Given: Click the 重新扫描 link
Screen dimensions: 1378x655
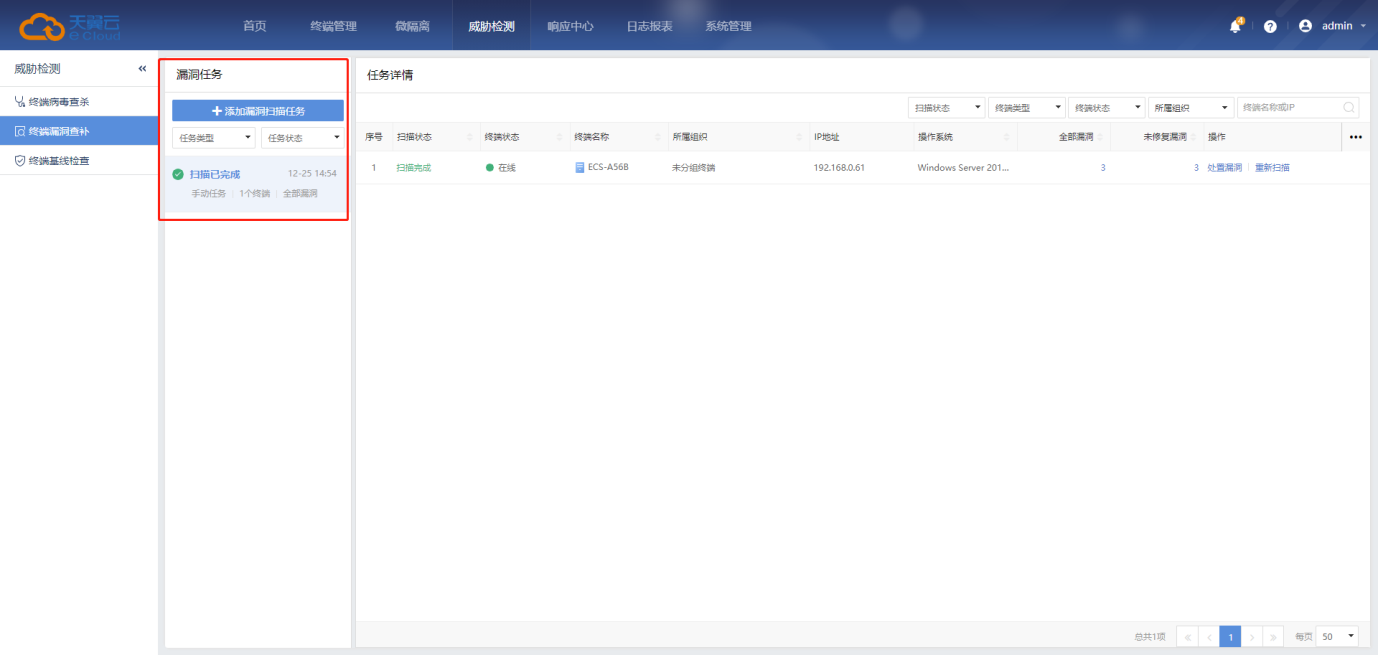Looking at the screenshot, I should tap(1272, 167).
